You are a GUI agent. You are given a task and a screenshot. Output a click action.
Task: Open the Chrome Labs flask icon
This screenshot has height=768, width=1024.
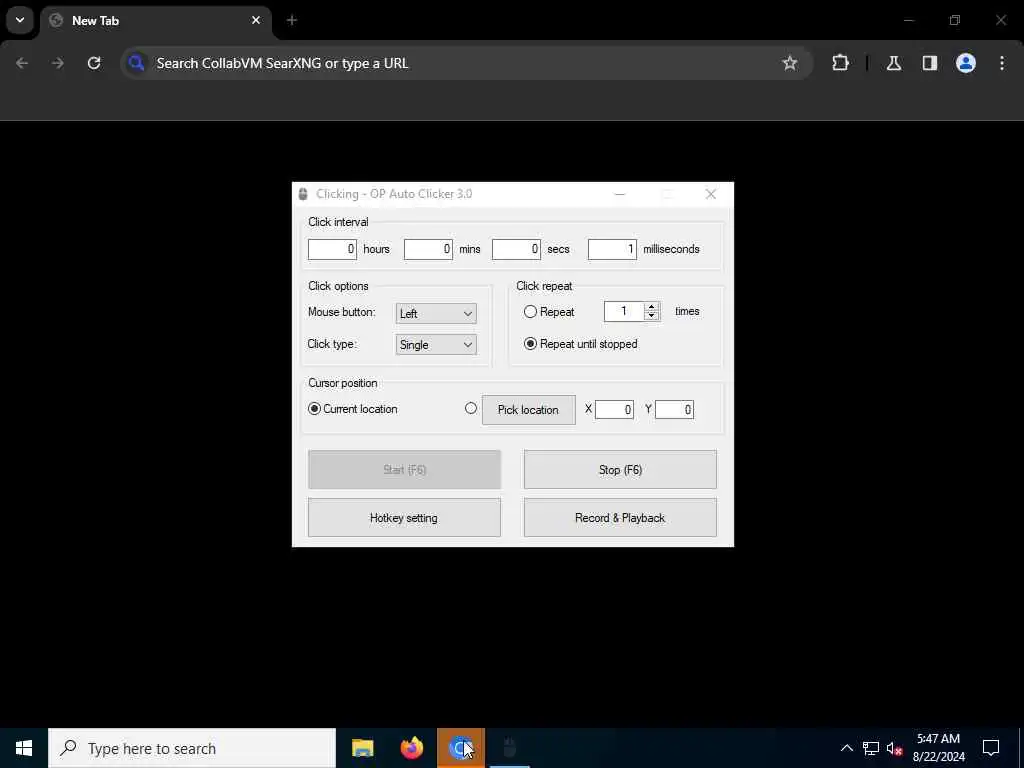coord(894,63)
